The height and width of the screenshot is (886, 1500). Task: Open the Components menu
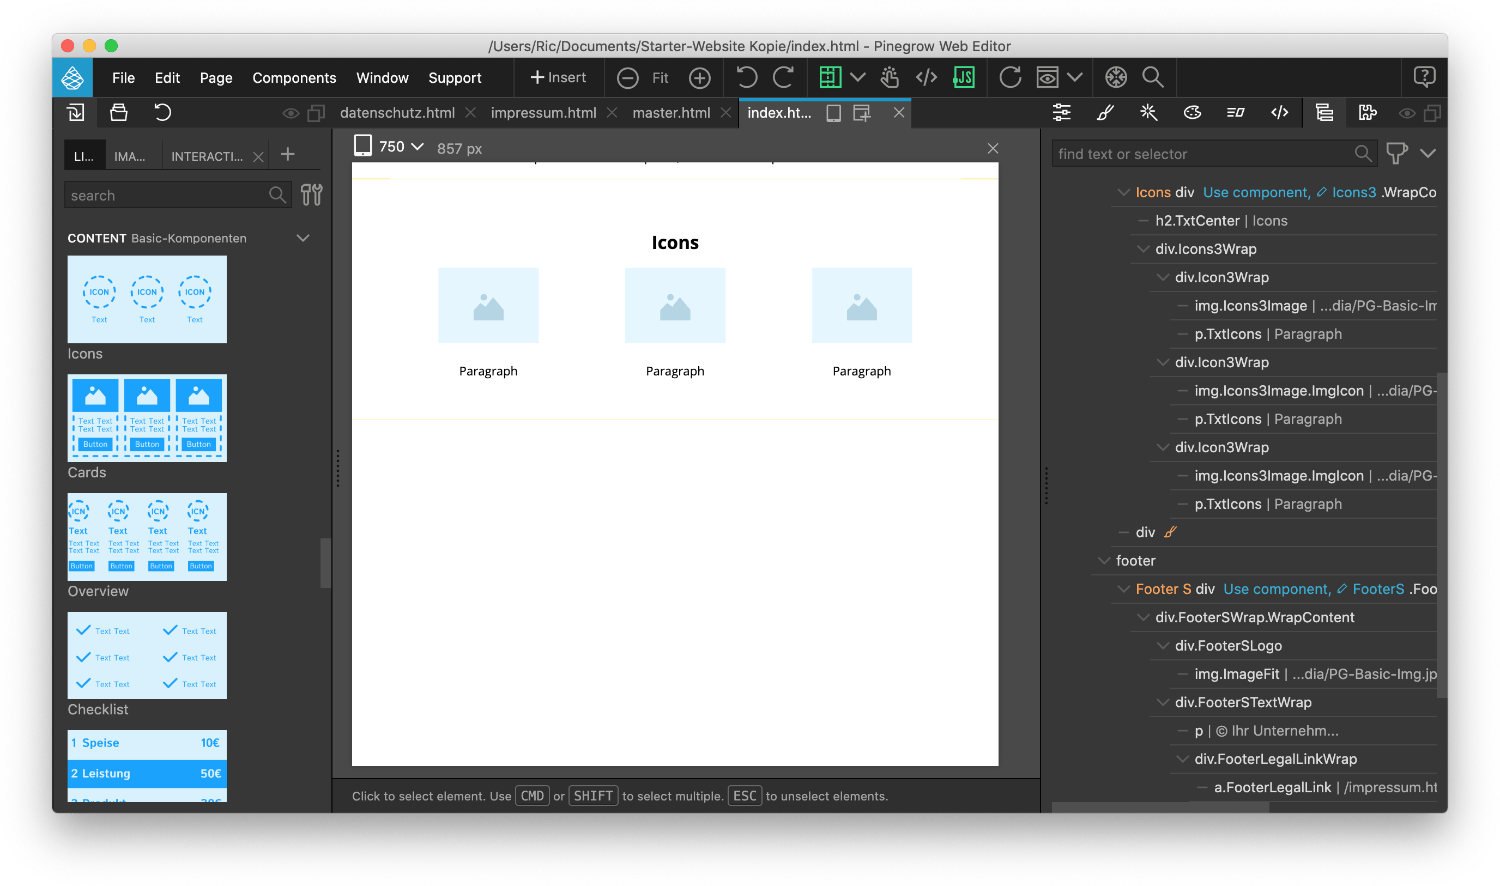tap(294, 78)
